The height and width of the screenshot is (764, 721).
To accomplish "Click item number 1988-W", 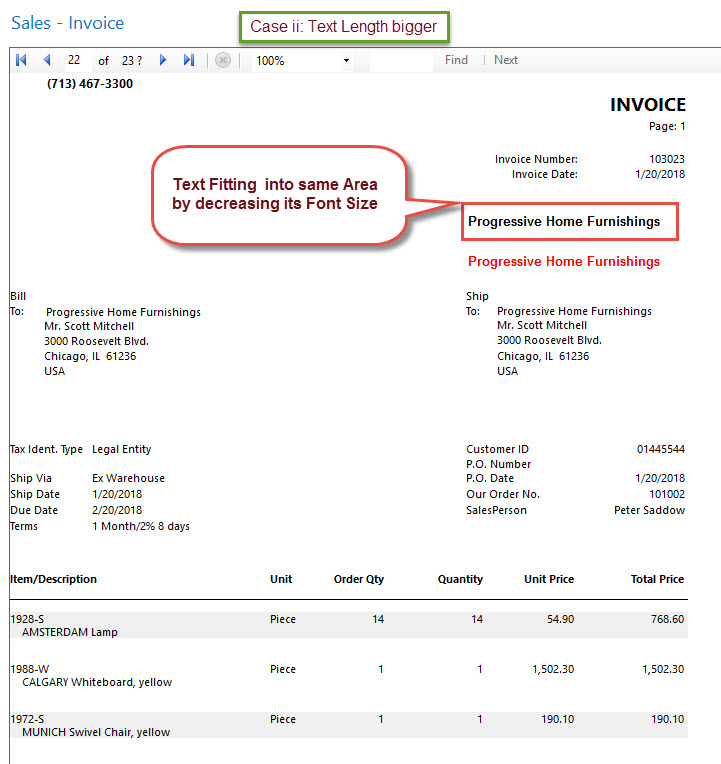I will [30, 669].
